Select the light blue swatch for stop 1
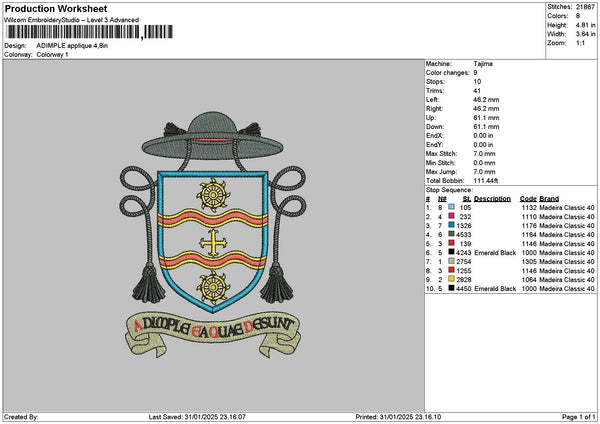Image resolution: width=600 pixels, height=424 pixels. tap(452, 206)
